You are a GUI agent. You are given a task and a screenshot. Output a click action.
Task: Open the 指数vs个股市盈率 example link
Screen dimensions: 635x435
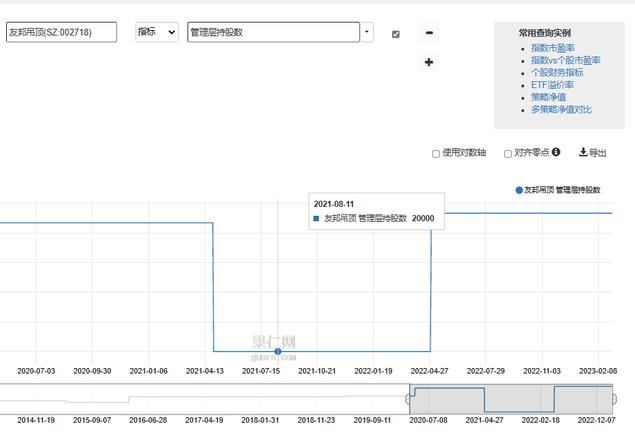566,60
